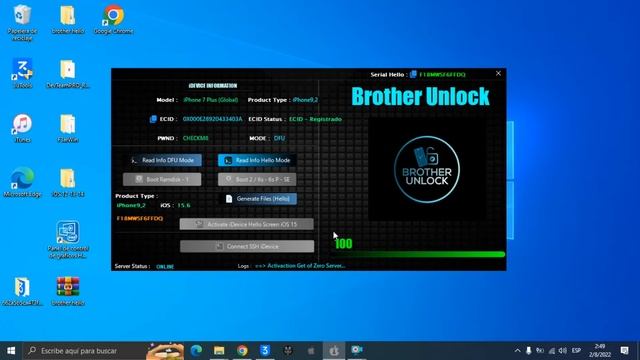Copy the serial using the Serial Hello icon

tap(413, 74)
